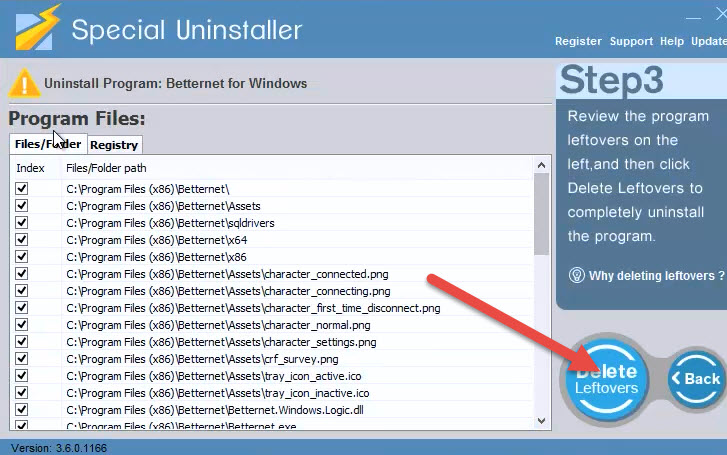Click the scrollbar up arrow
This screenshot has height=455, width=727.
coord(541,165)
